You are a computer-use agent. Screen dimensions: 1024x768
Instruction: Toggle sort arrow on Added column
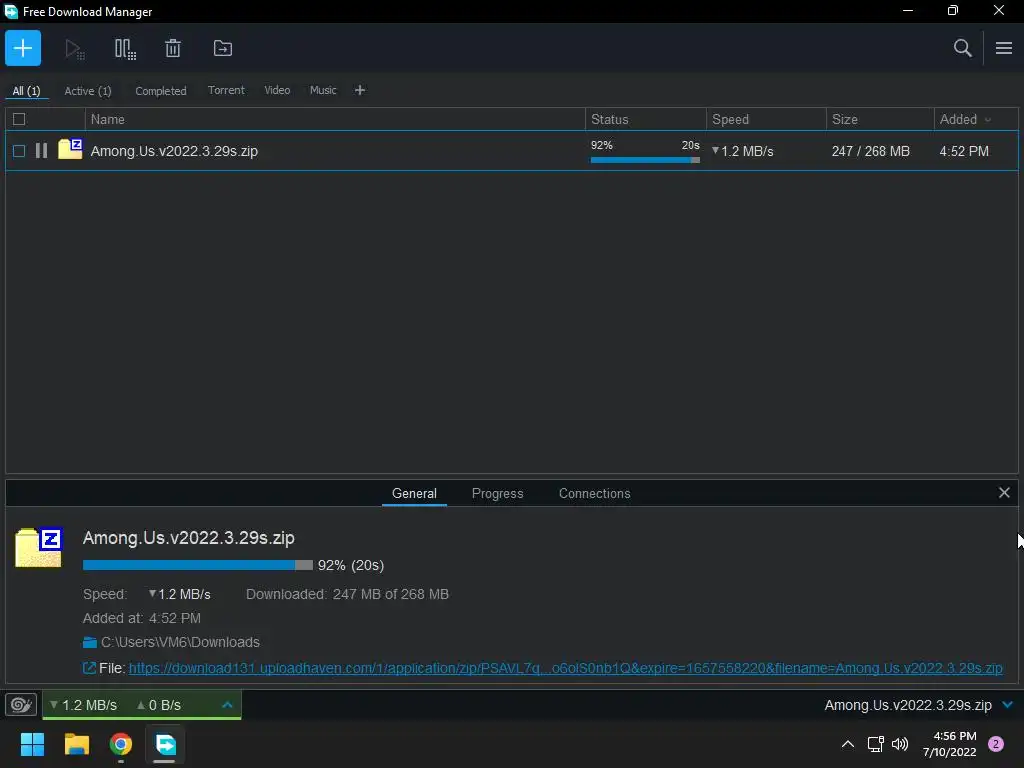pyautogui.click(x=988, y=120)
